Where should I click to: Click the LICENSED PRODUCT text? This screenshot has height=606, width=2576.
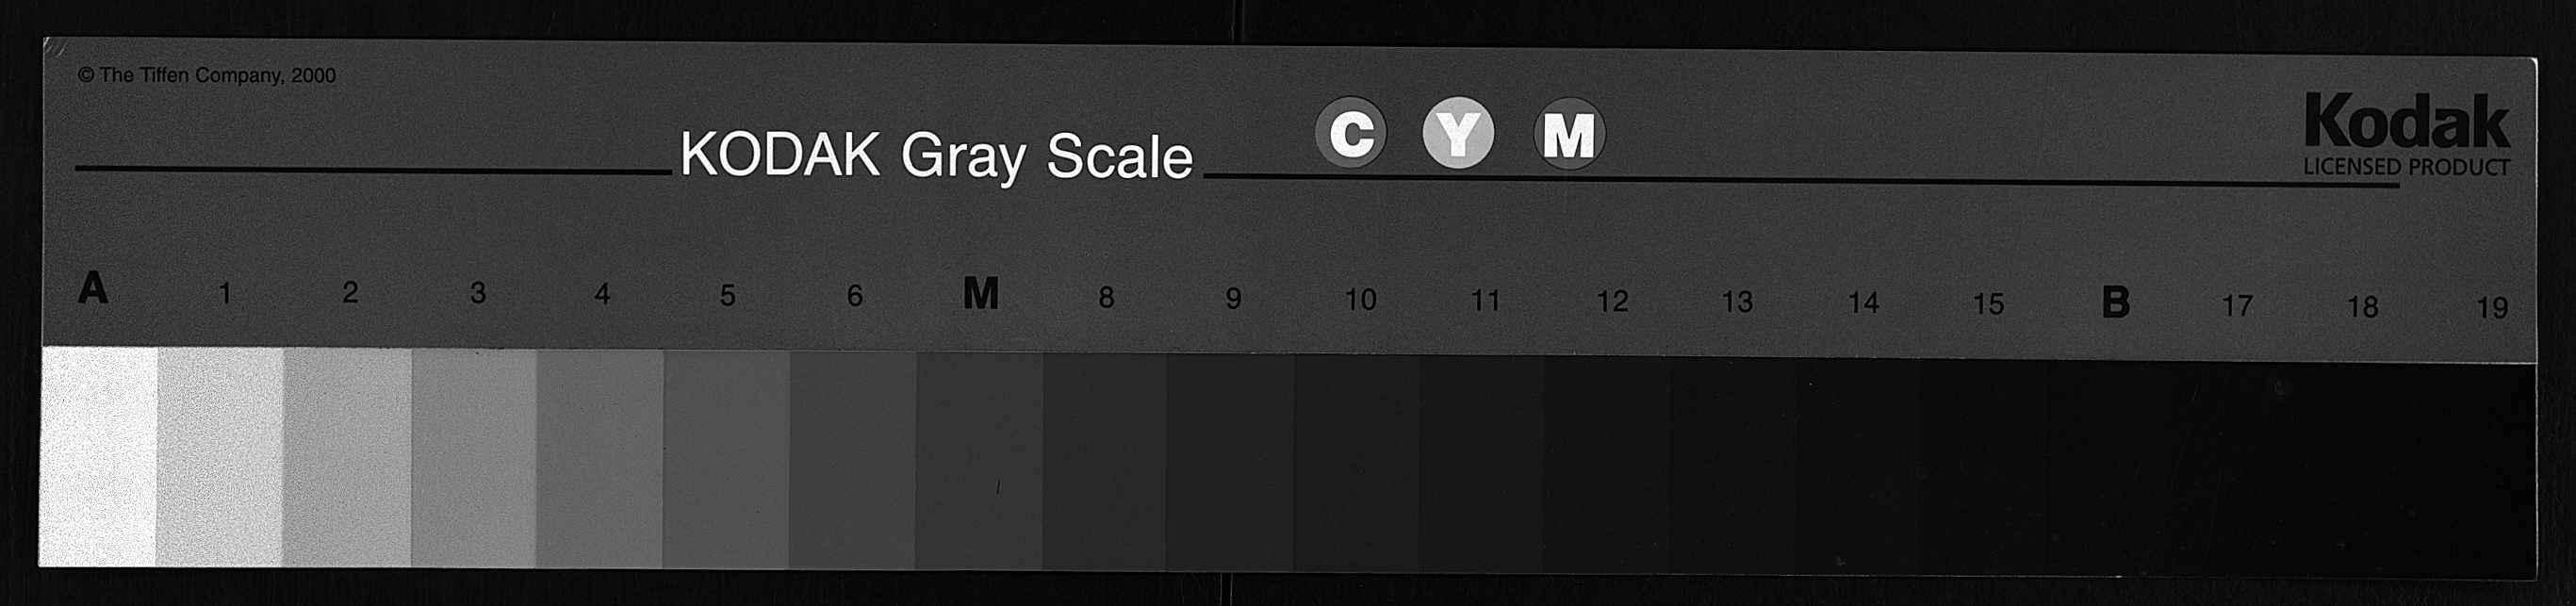tap(2406, 167)
